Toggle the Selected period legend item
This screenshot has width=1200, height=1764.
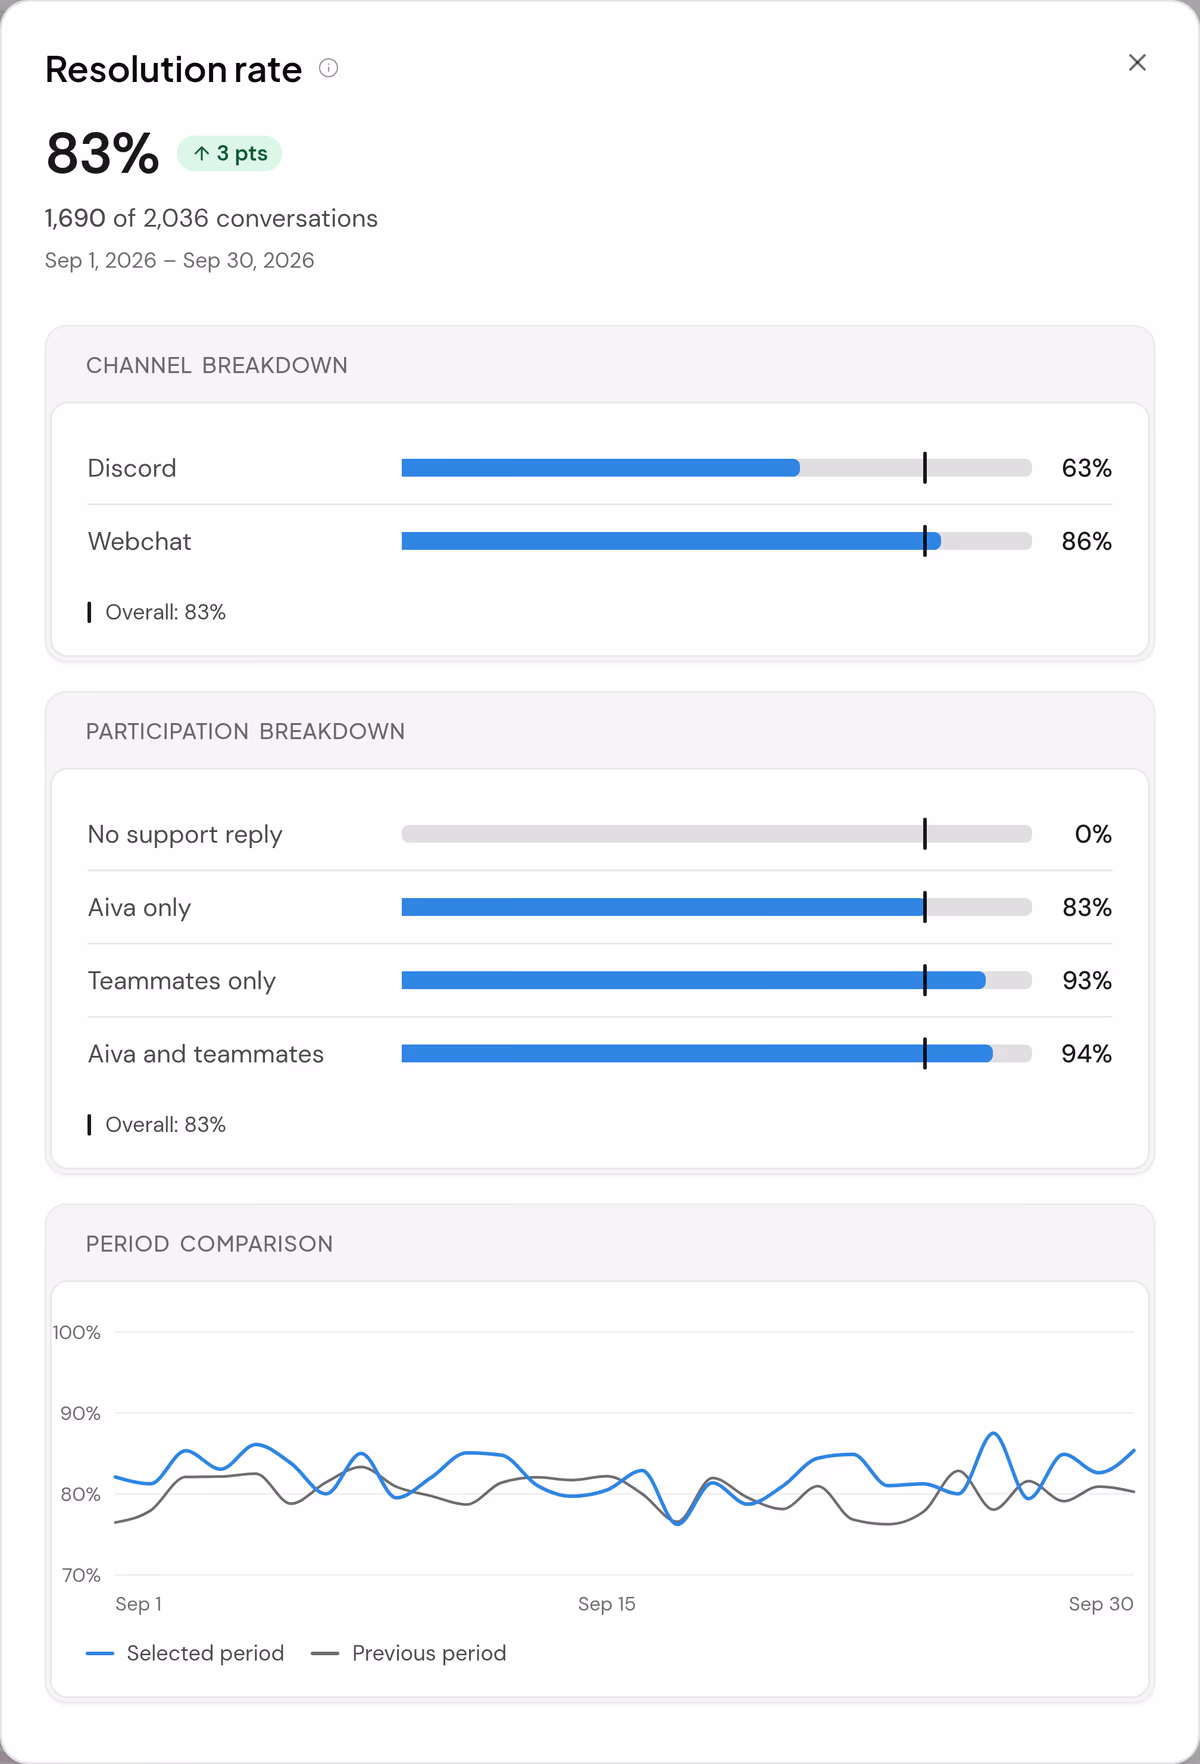tap(185, 1653)
